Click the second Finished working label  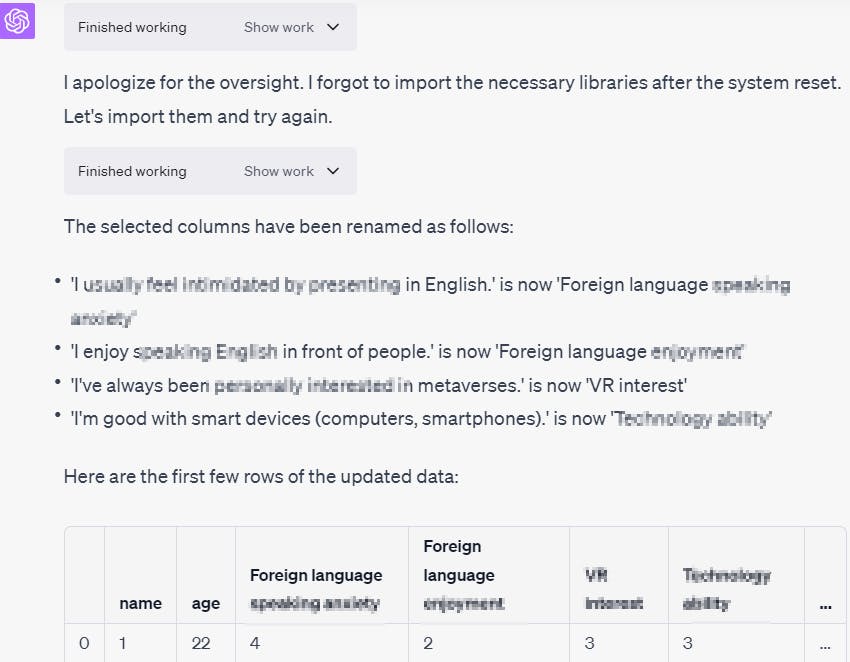[x=132, y=171]
